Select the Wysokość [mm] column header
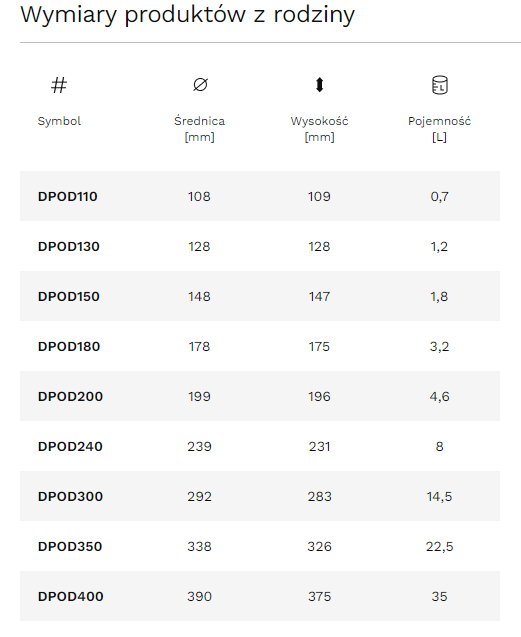Image resolution: width=521 pixels, height=637 pixels. tap(319, 129)
